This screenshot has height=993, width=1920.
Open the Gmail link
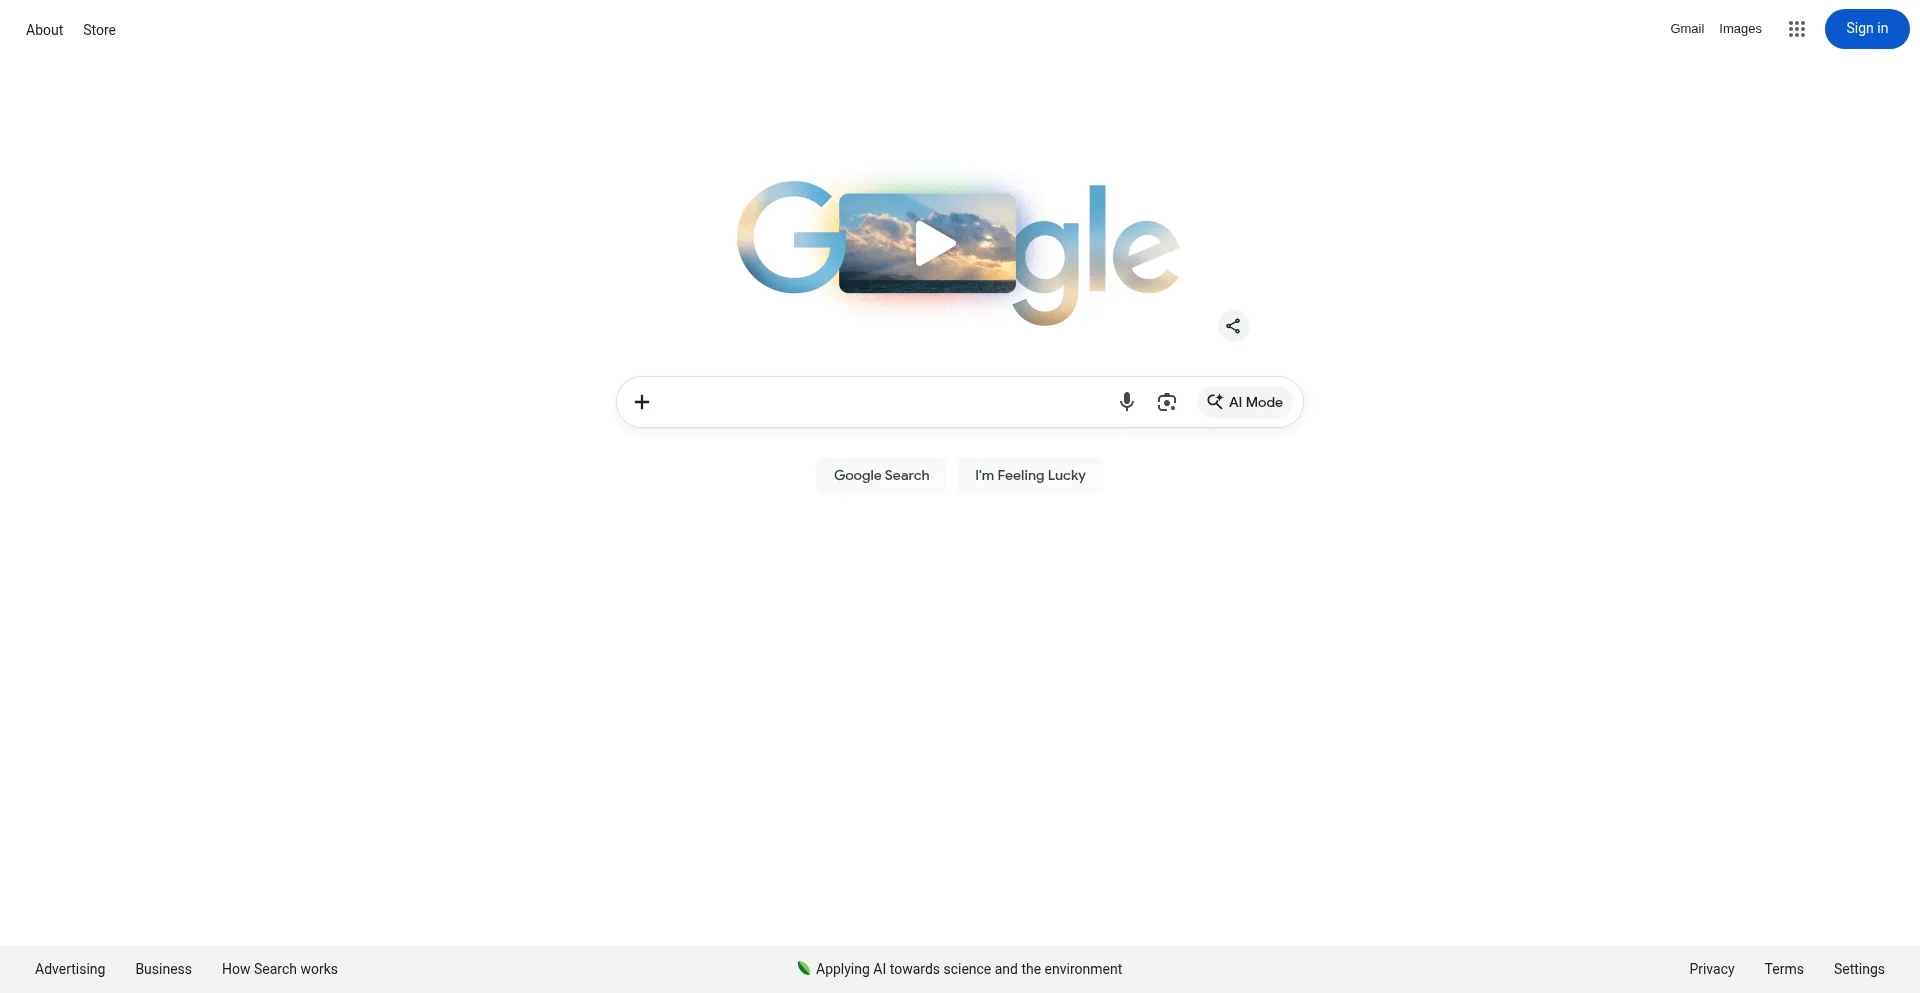click(1686, 29)
